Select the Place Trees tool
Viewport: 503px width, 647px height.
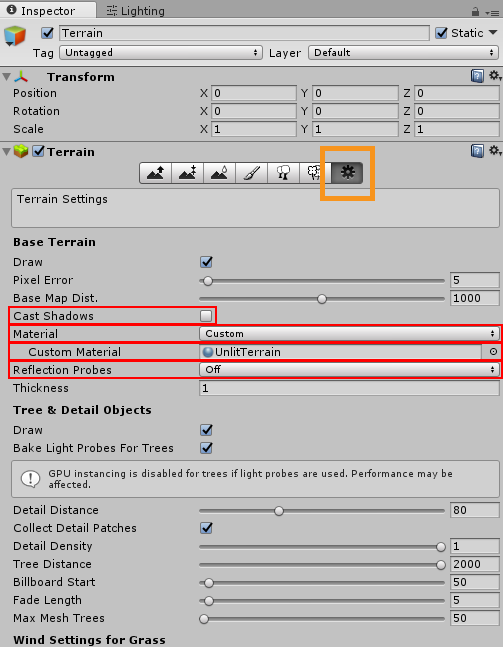[x=283, y=172]
